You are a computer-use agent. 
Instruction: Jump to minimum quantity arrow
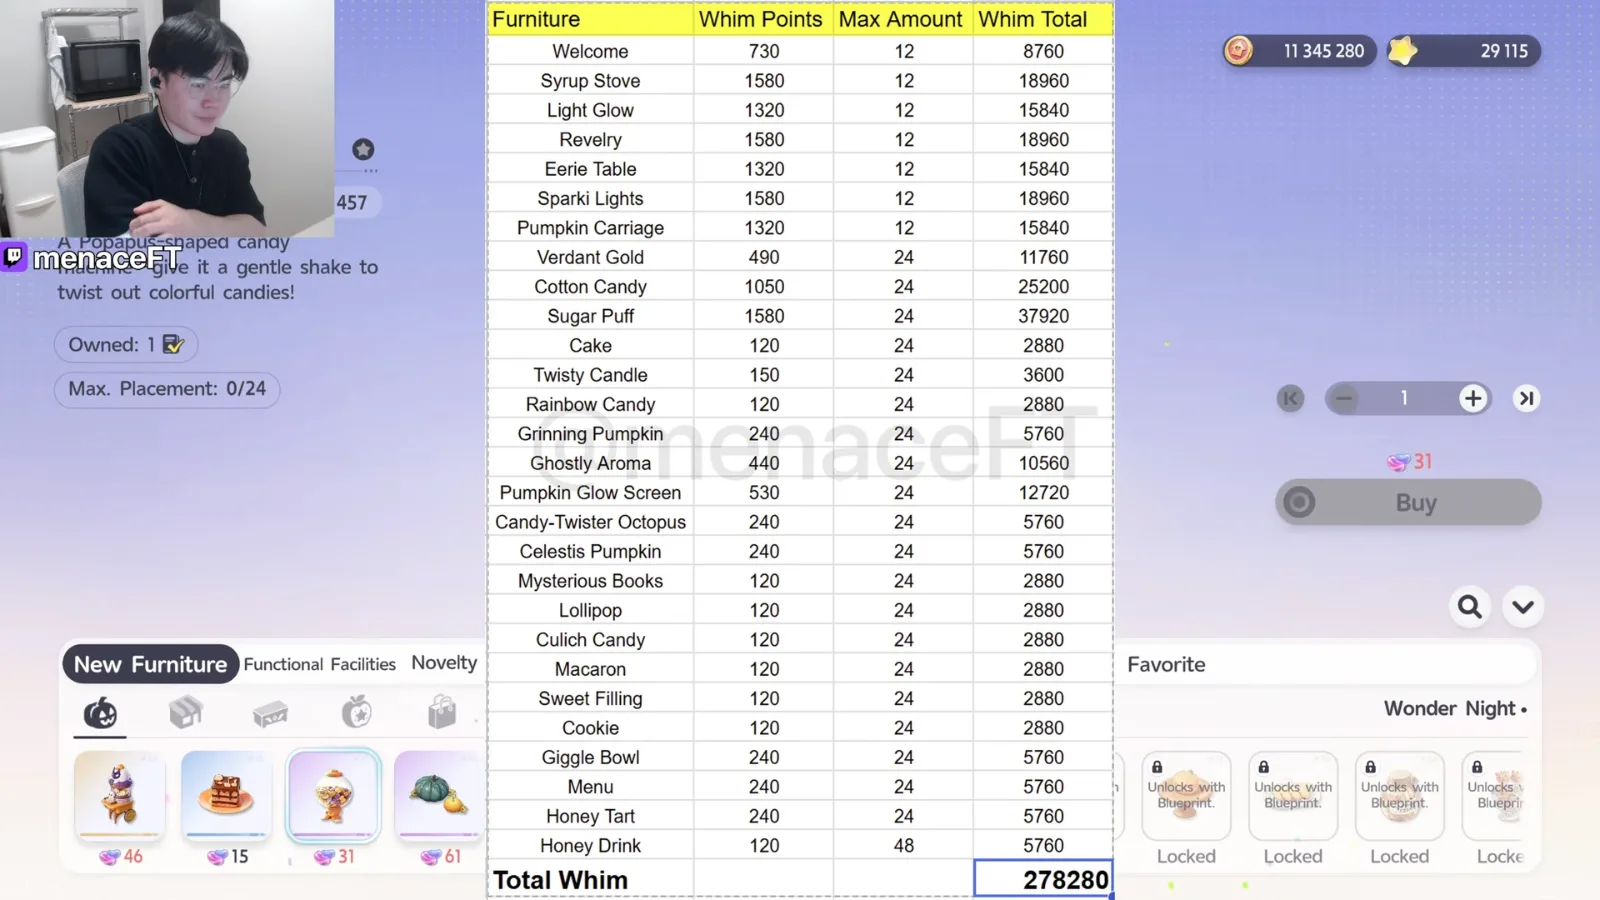(1290, 398)
